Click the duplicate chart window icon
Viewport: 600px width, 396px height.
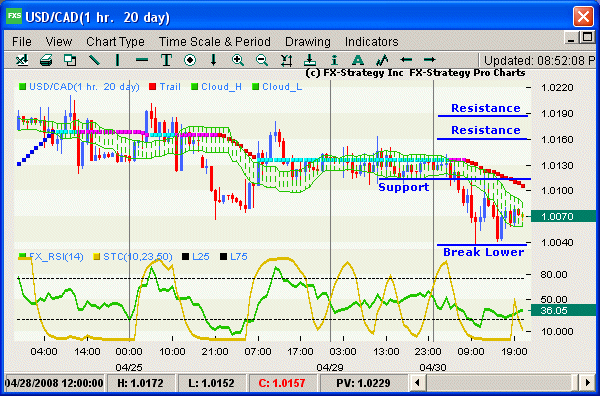(x=70, y=60)
